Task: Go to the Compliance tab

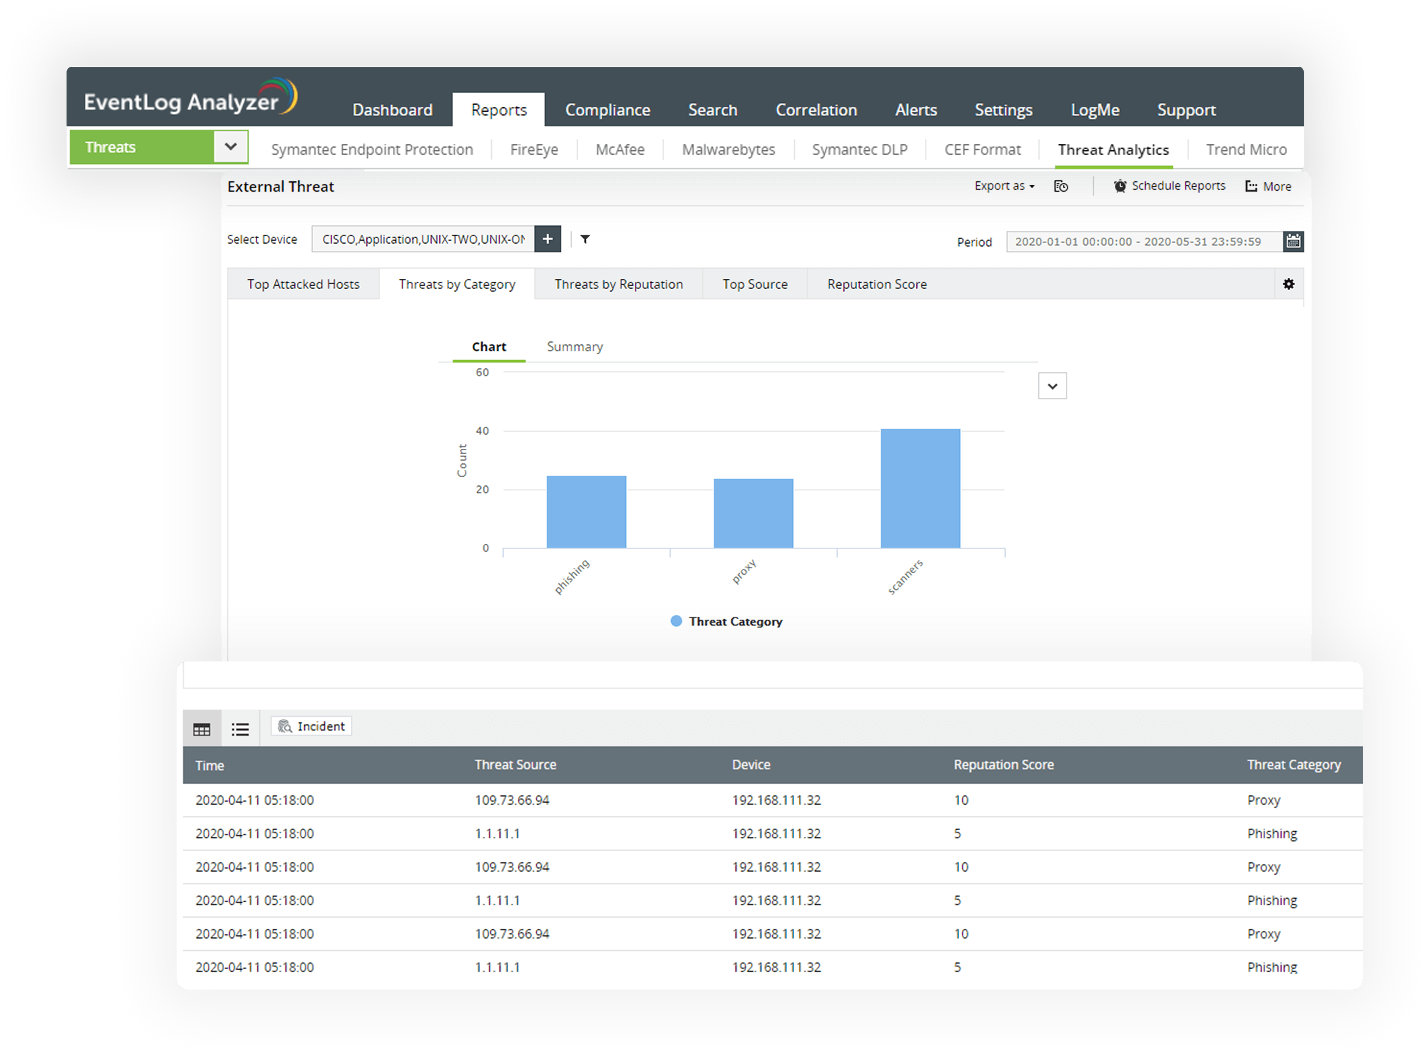Action: click(607, 110)
